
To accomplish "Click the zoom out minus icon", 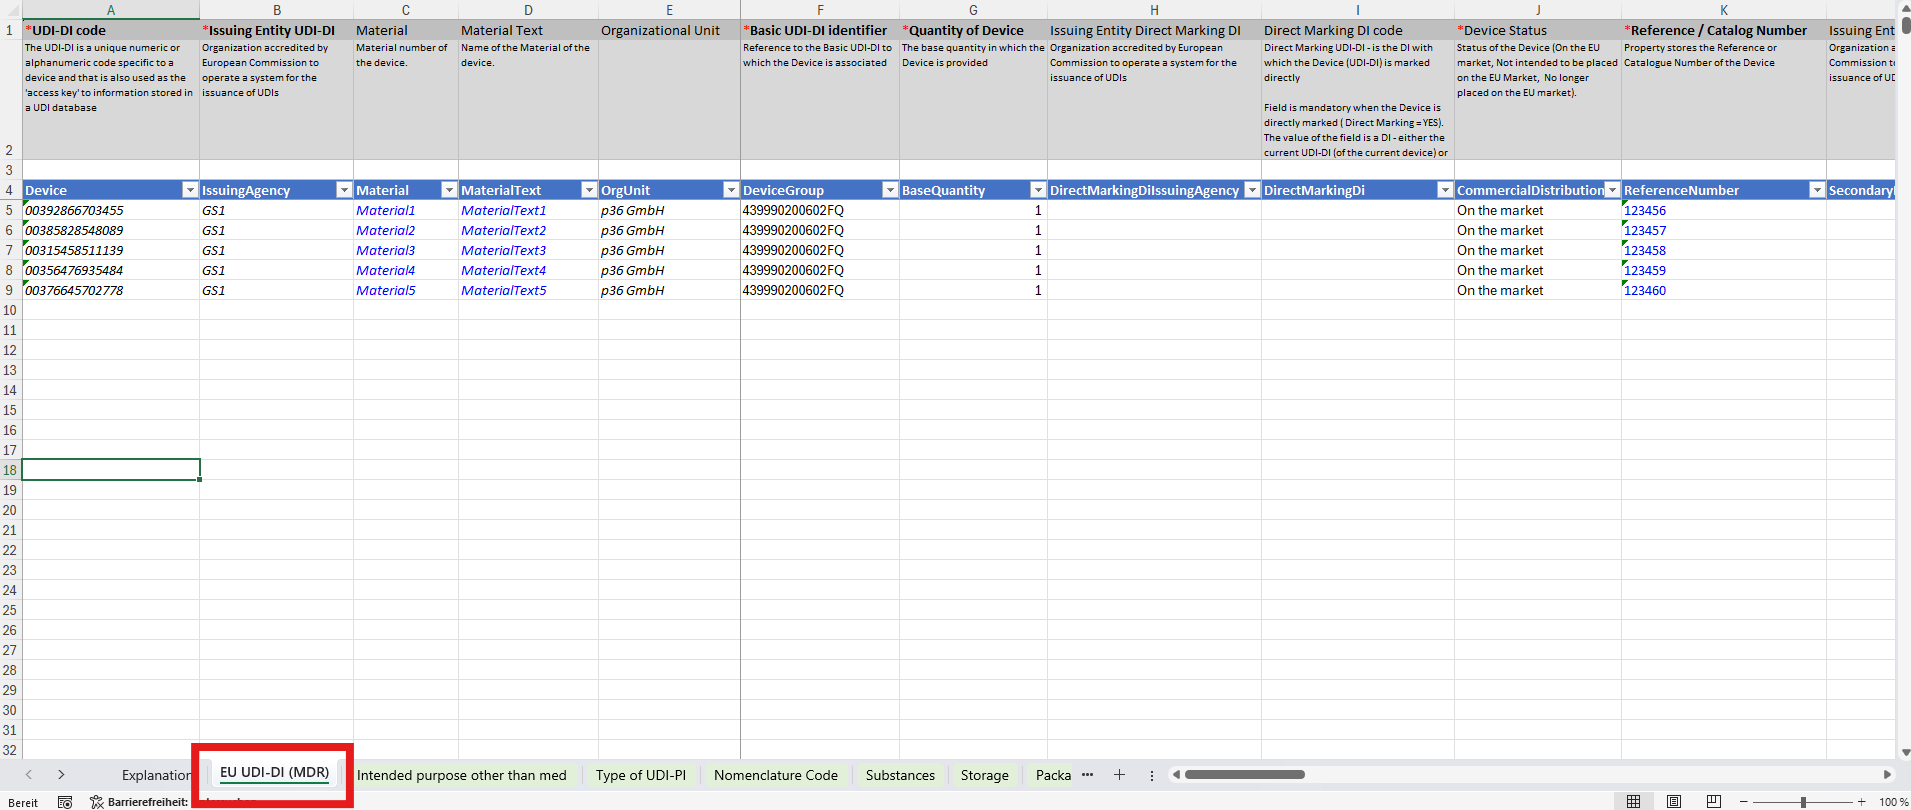I will 1744,802.
